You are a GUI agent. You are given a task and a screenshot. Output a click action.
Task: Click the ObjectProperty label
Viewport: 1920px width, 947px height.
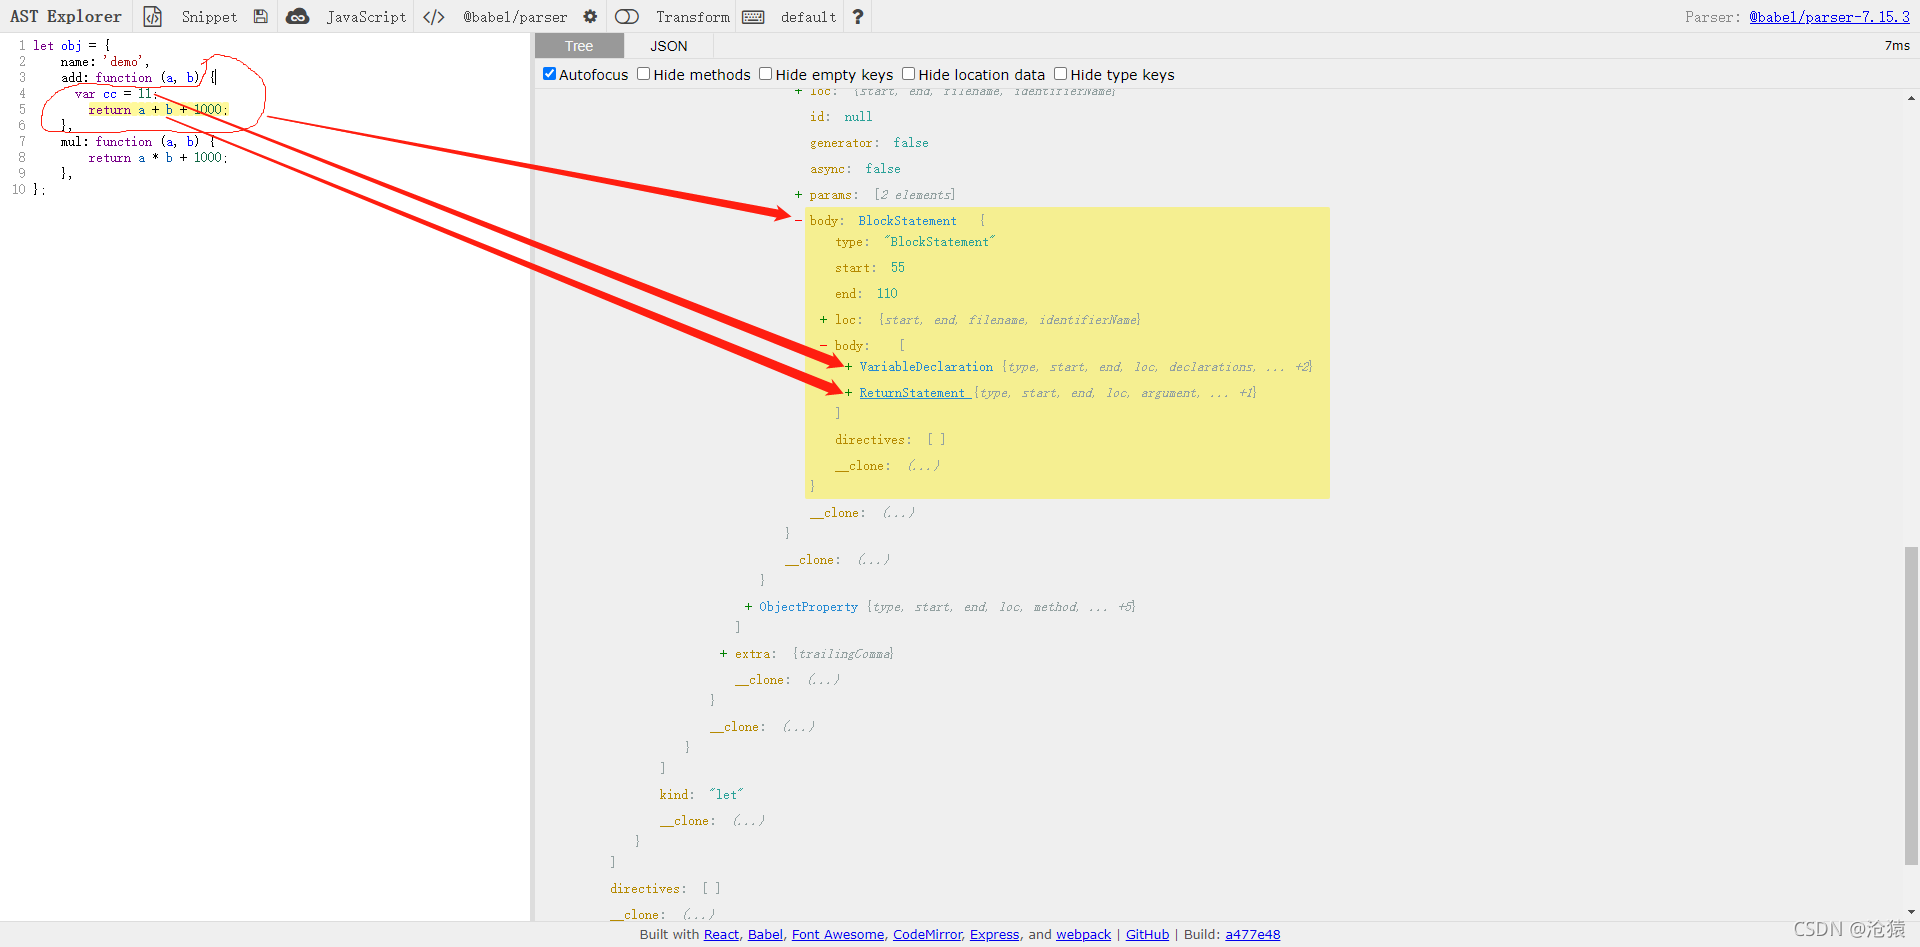click(x=808, y=607)
